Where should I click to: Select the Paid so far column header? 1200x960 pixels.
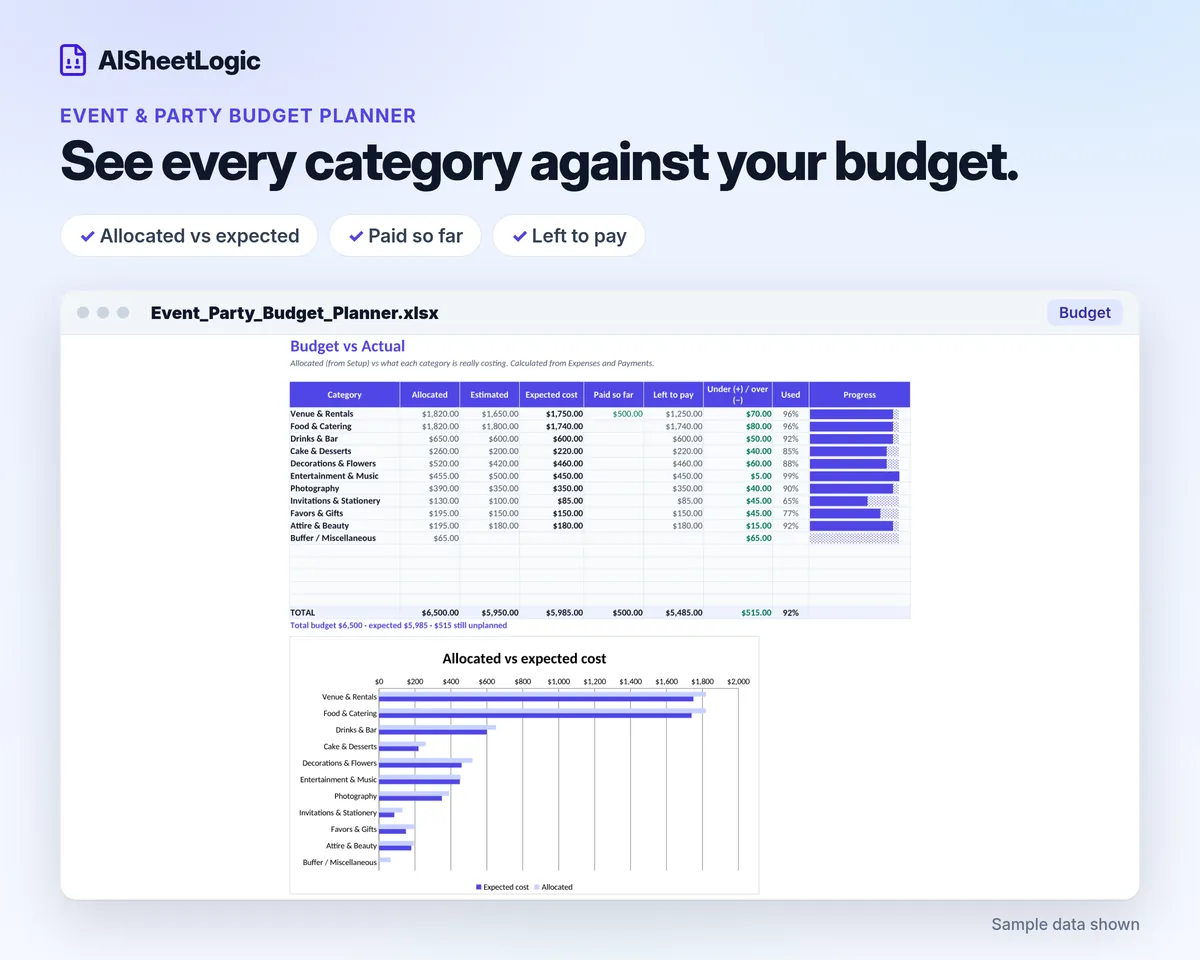[x=614, y=394]
